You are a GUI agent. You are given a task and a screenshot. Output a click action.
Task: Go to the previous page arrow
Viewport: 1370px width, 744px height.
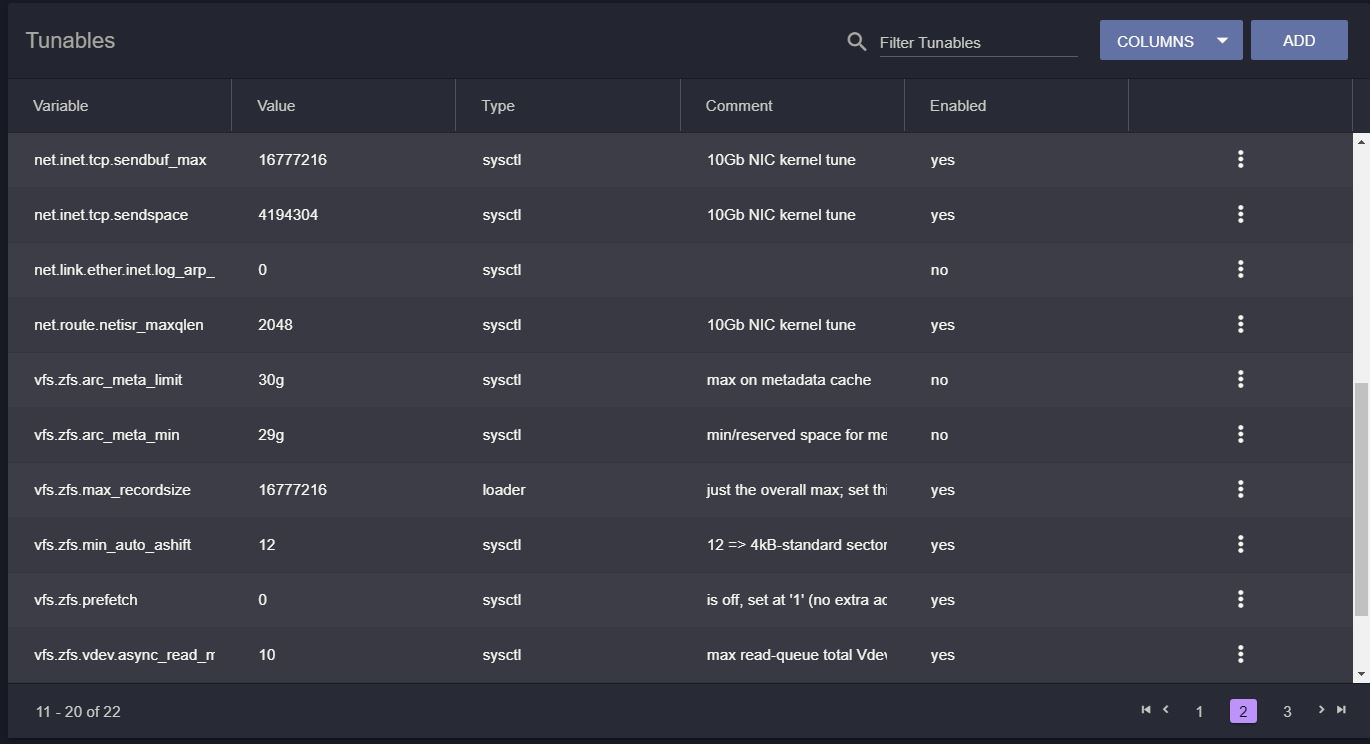click(1165, 710)
